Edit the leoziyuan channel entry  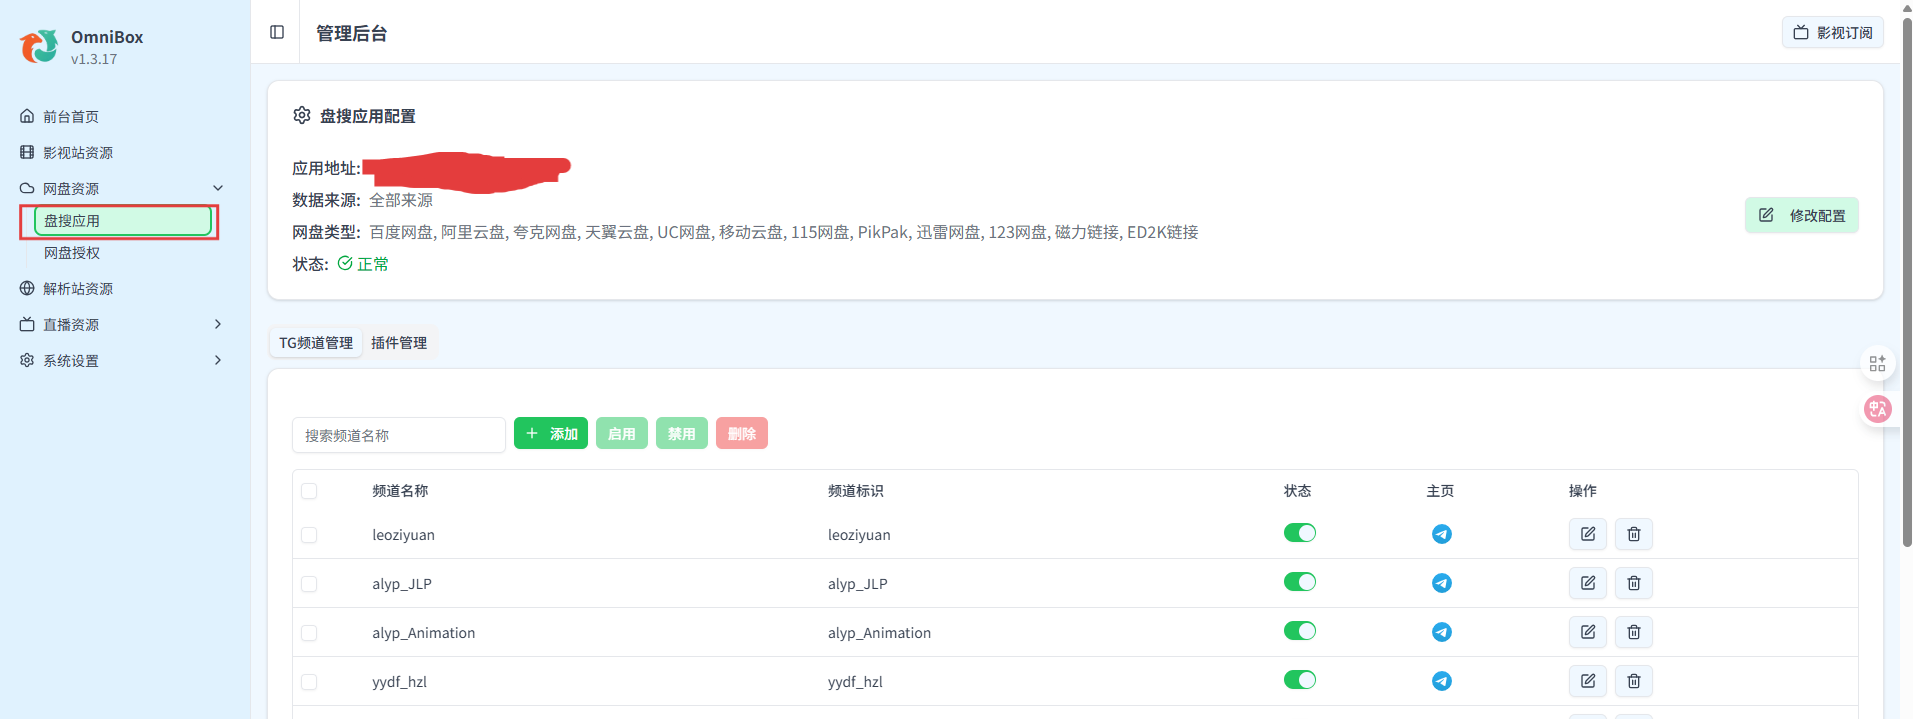(x=1587, y=534)
